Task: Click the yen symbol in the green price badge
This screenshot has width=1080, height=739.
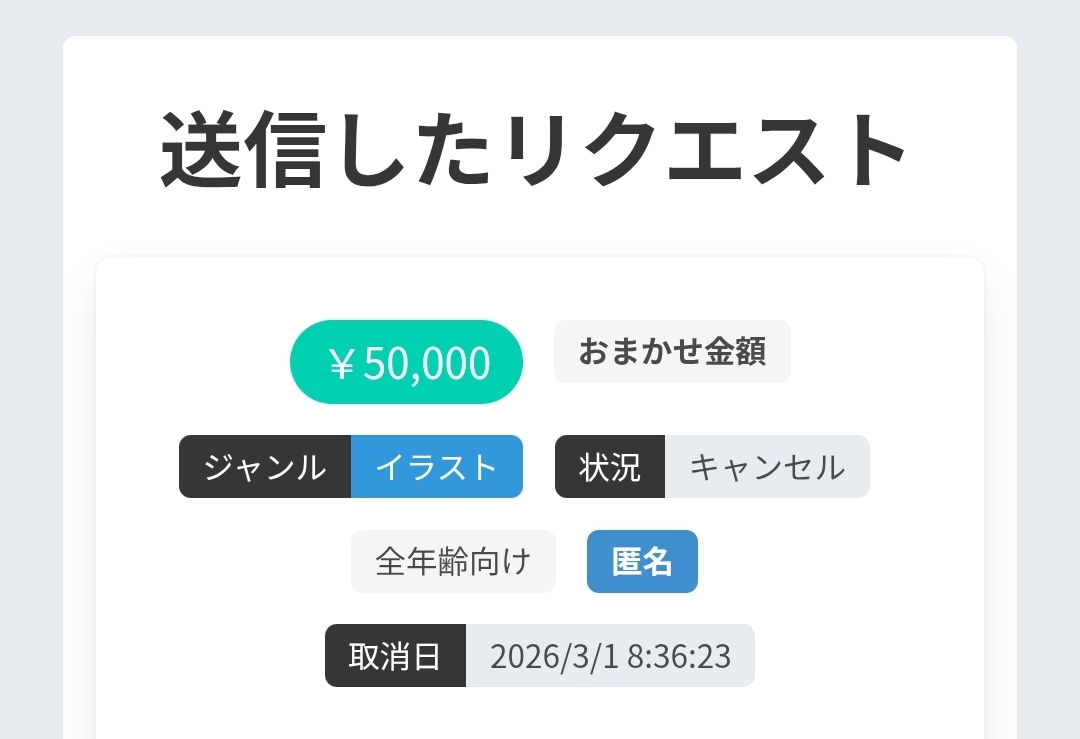Action: pyautogui.click(x=341, y=364)
